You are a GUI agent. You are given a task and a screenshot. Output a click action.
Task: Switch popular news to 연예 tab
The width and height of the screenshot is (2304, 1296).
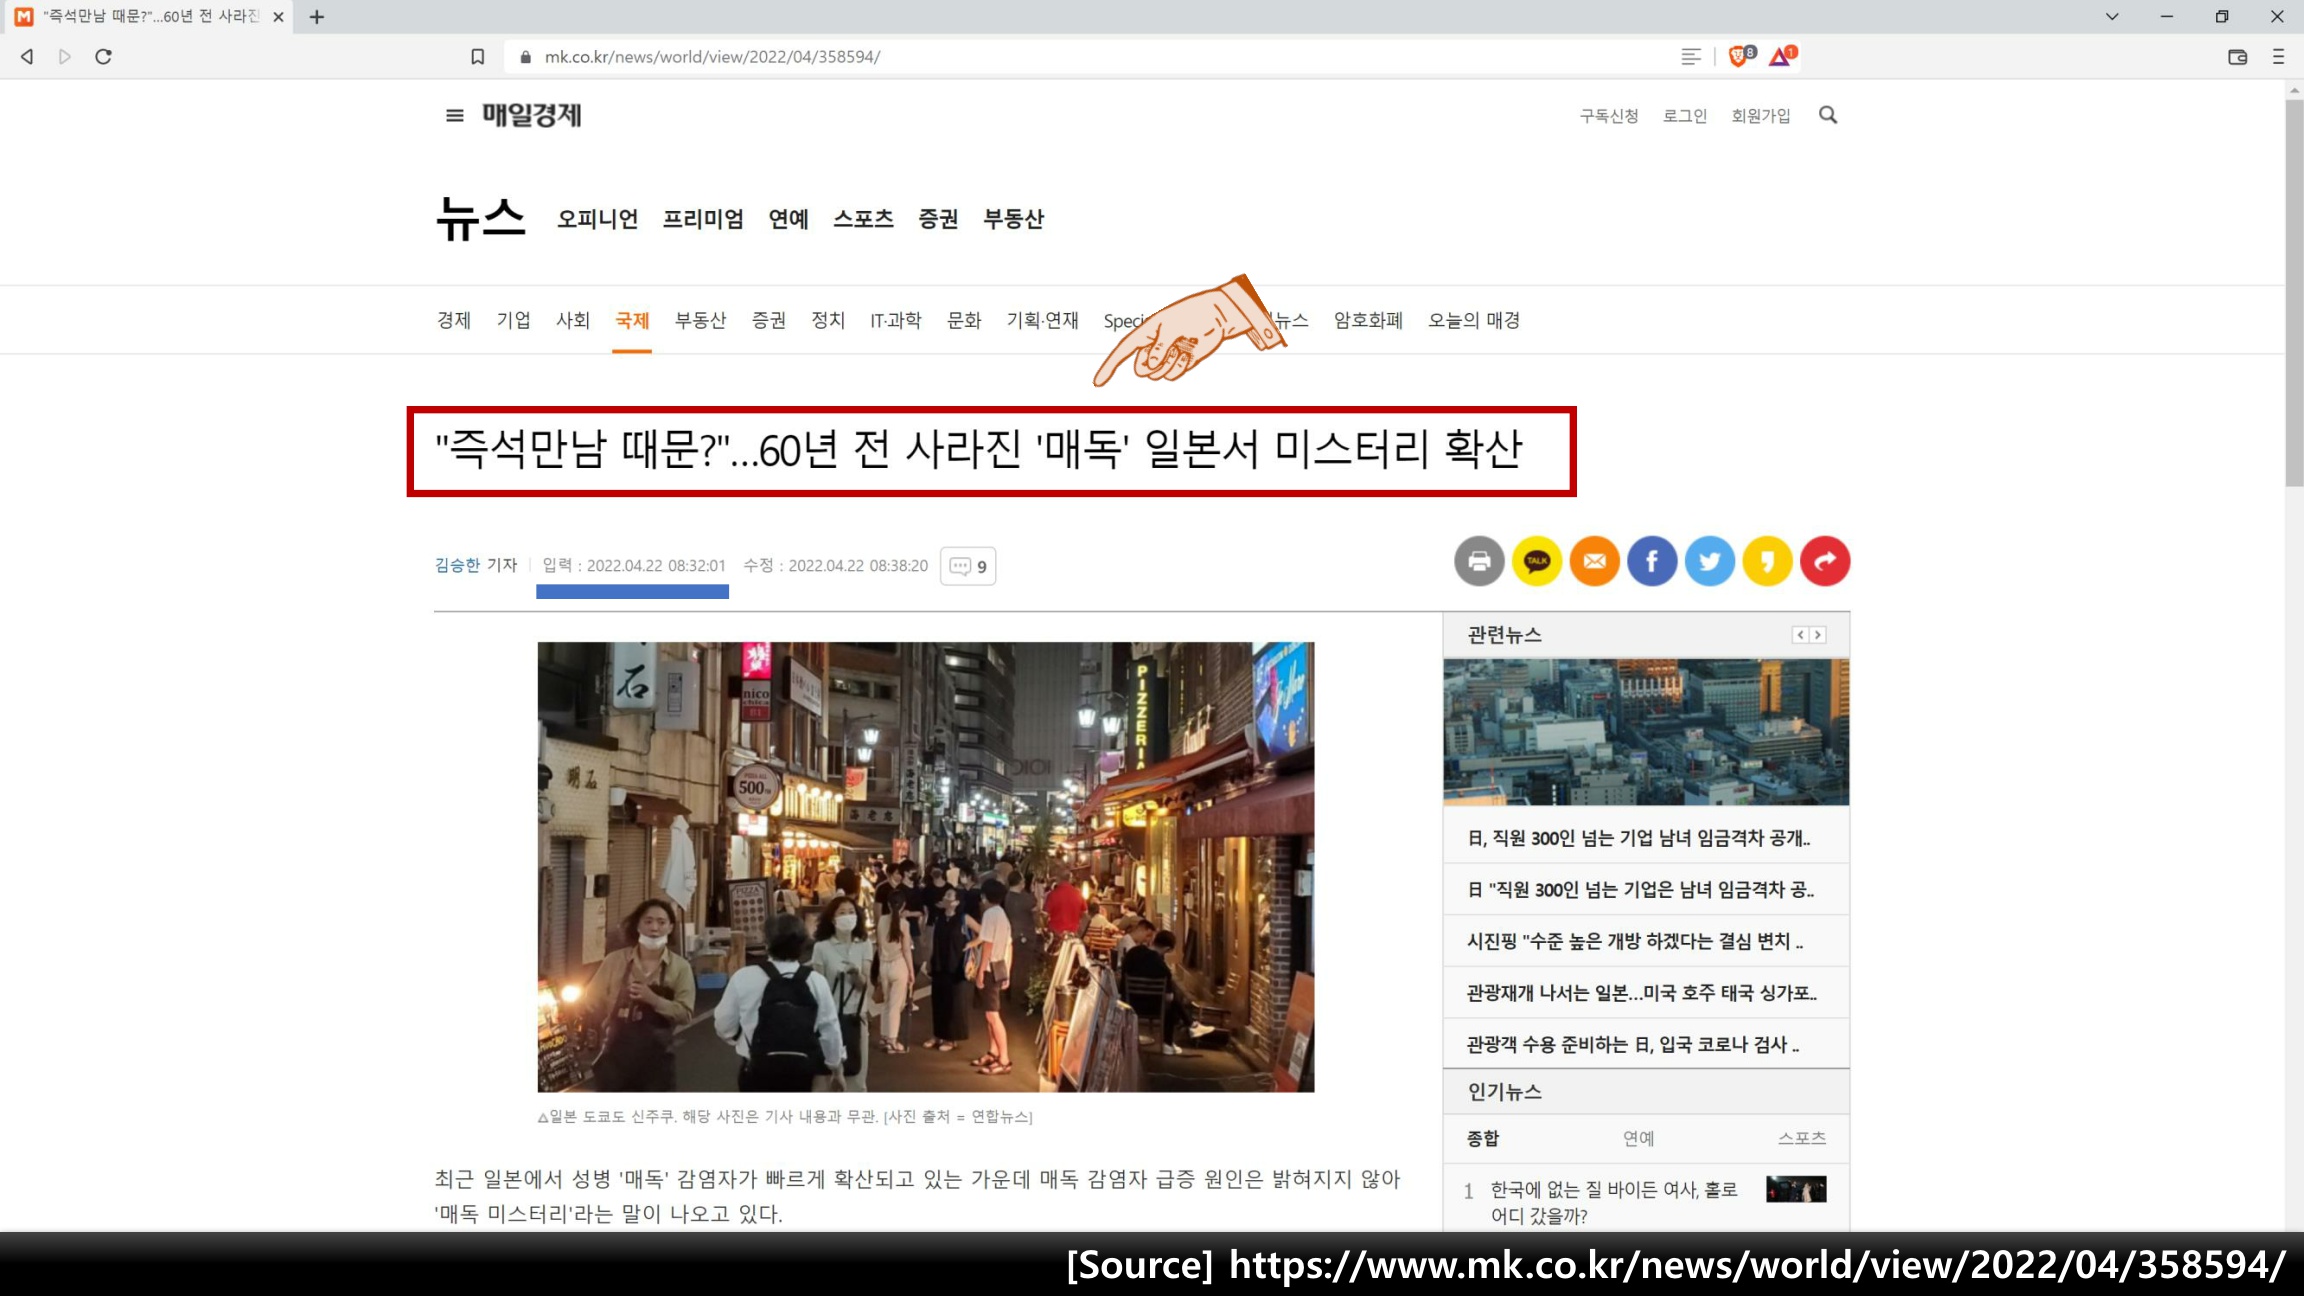1638,1138
